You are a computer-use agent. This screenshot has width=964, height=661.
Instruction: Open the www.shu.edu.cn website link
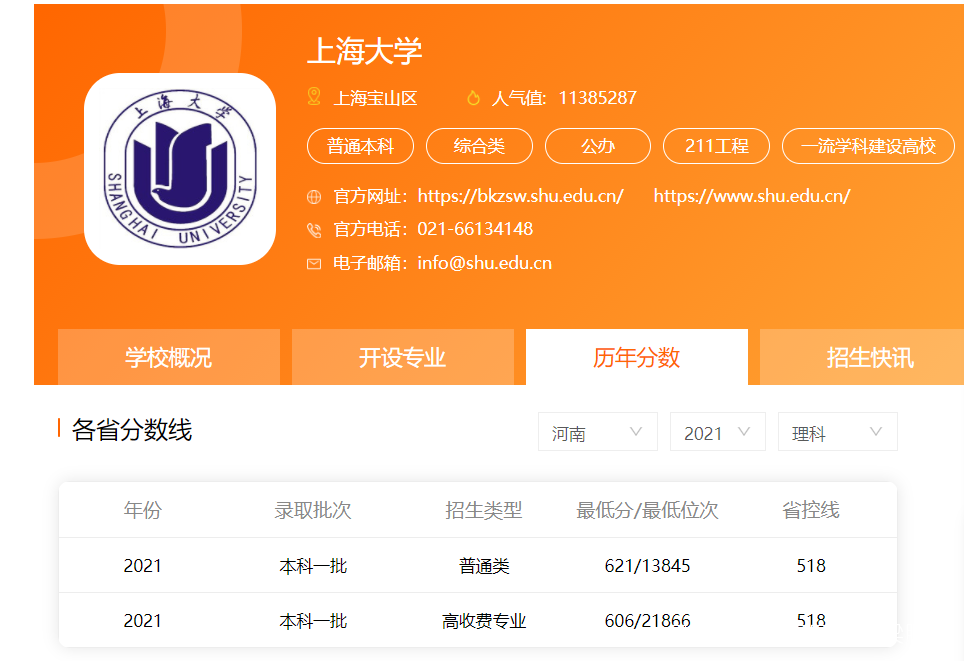tap(752, 196)
